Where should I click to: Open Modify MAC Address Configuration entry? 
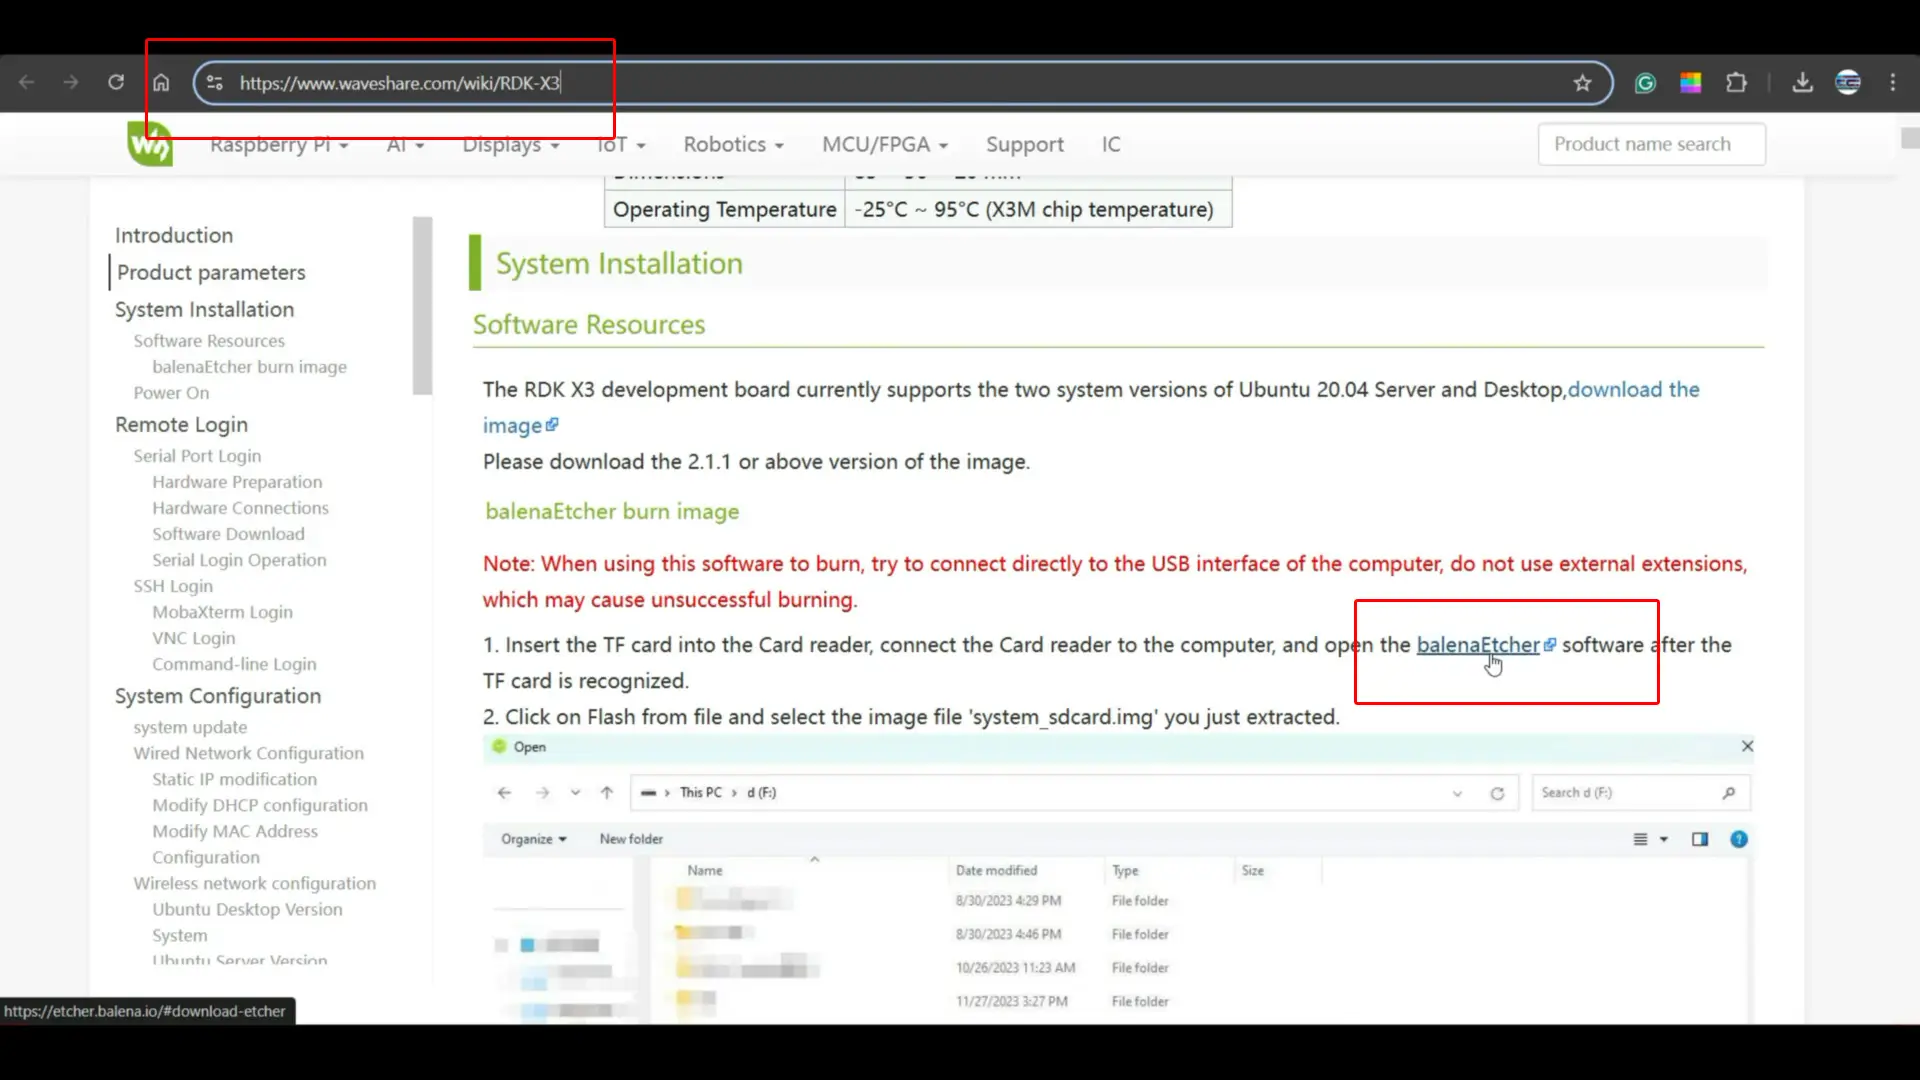[x=235, y=844]
